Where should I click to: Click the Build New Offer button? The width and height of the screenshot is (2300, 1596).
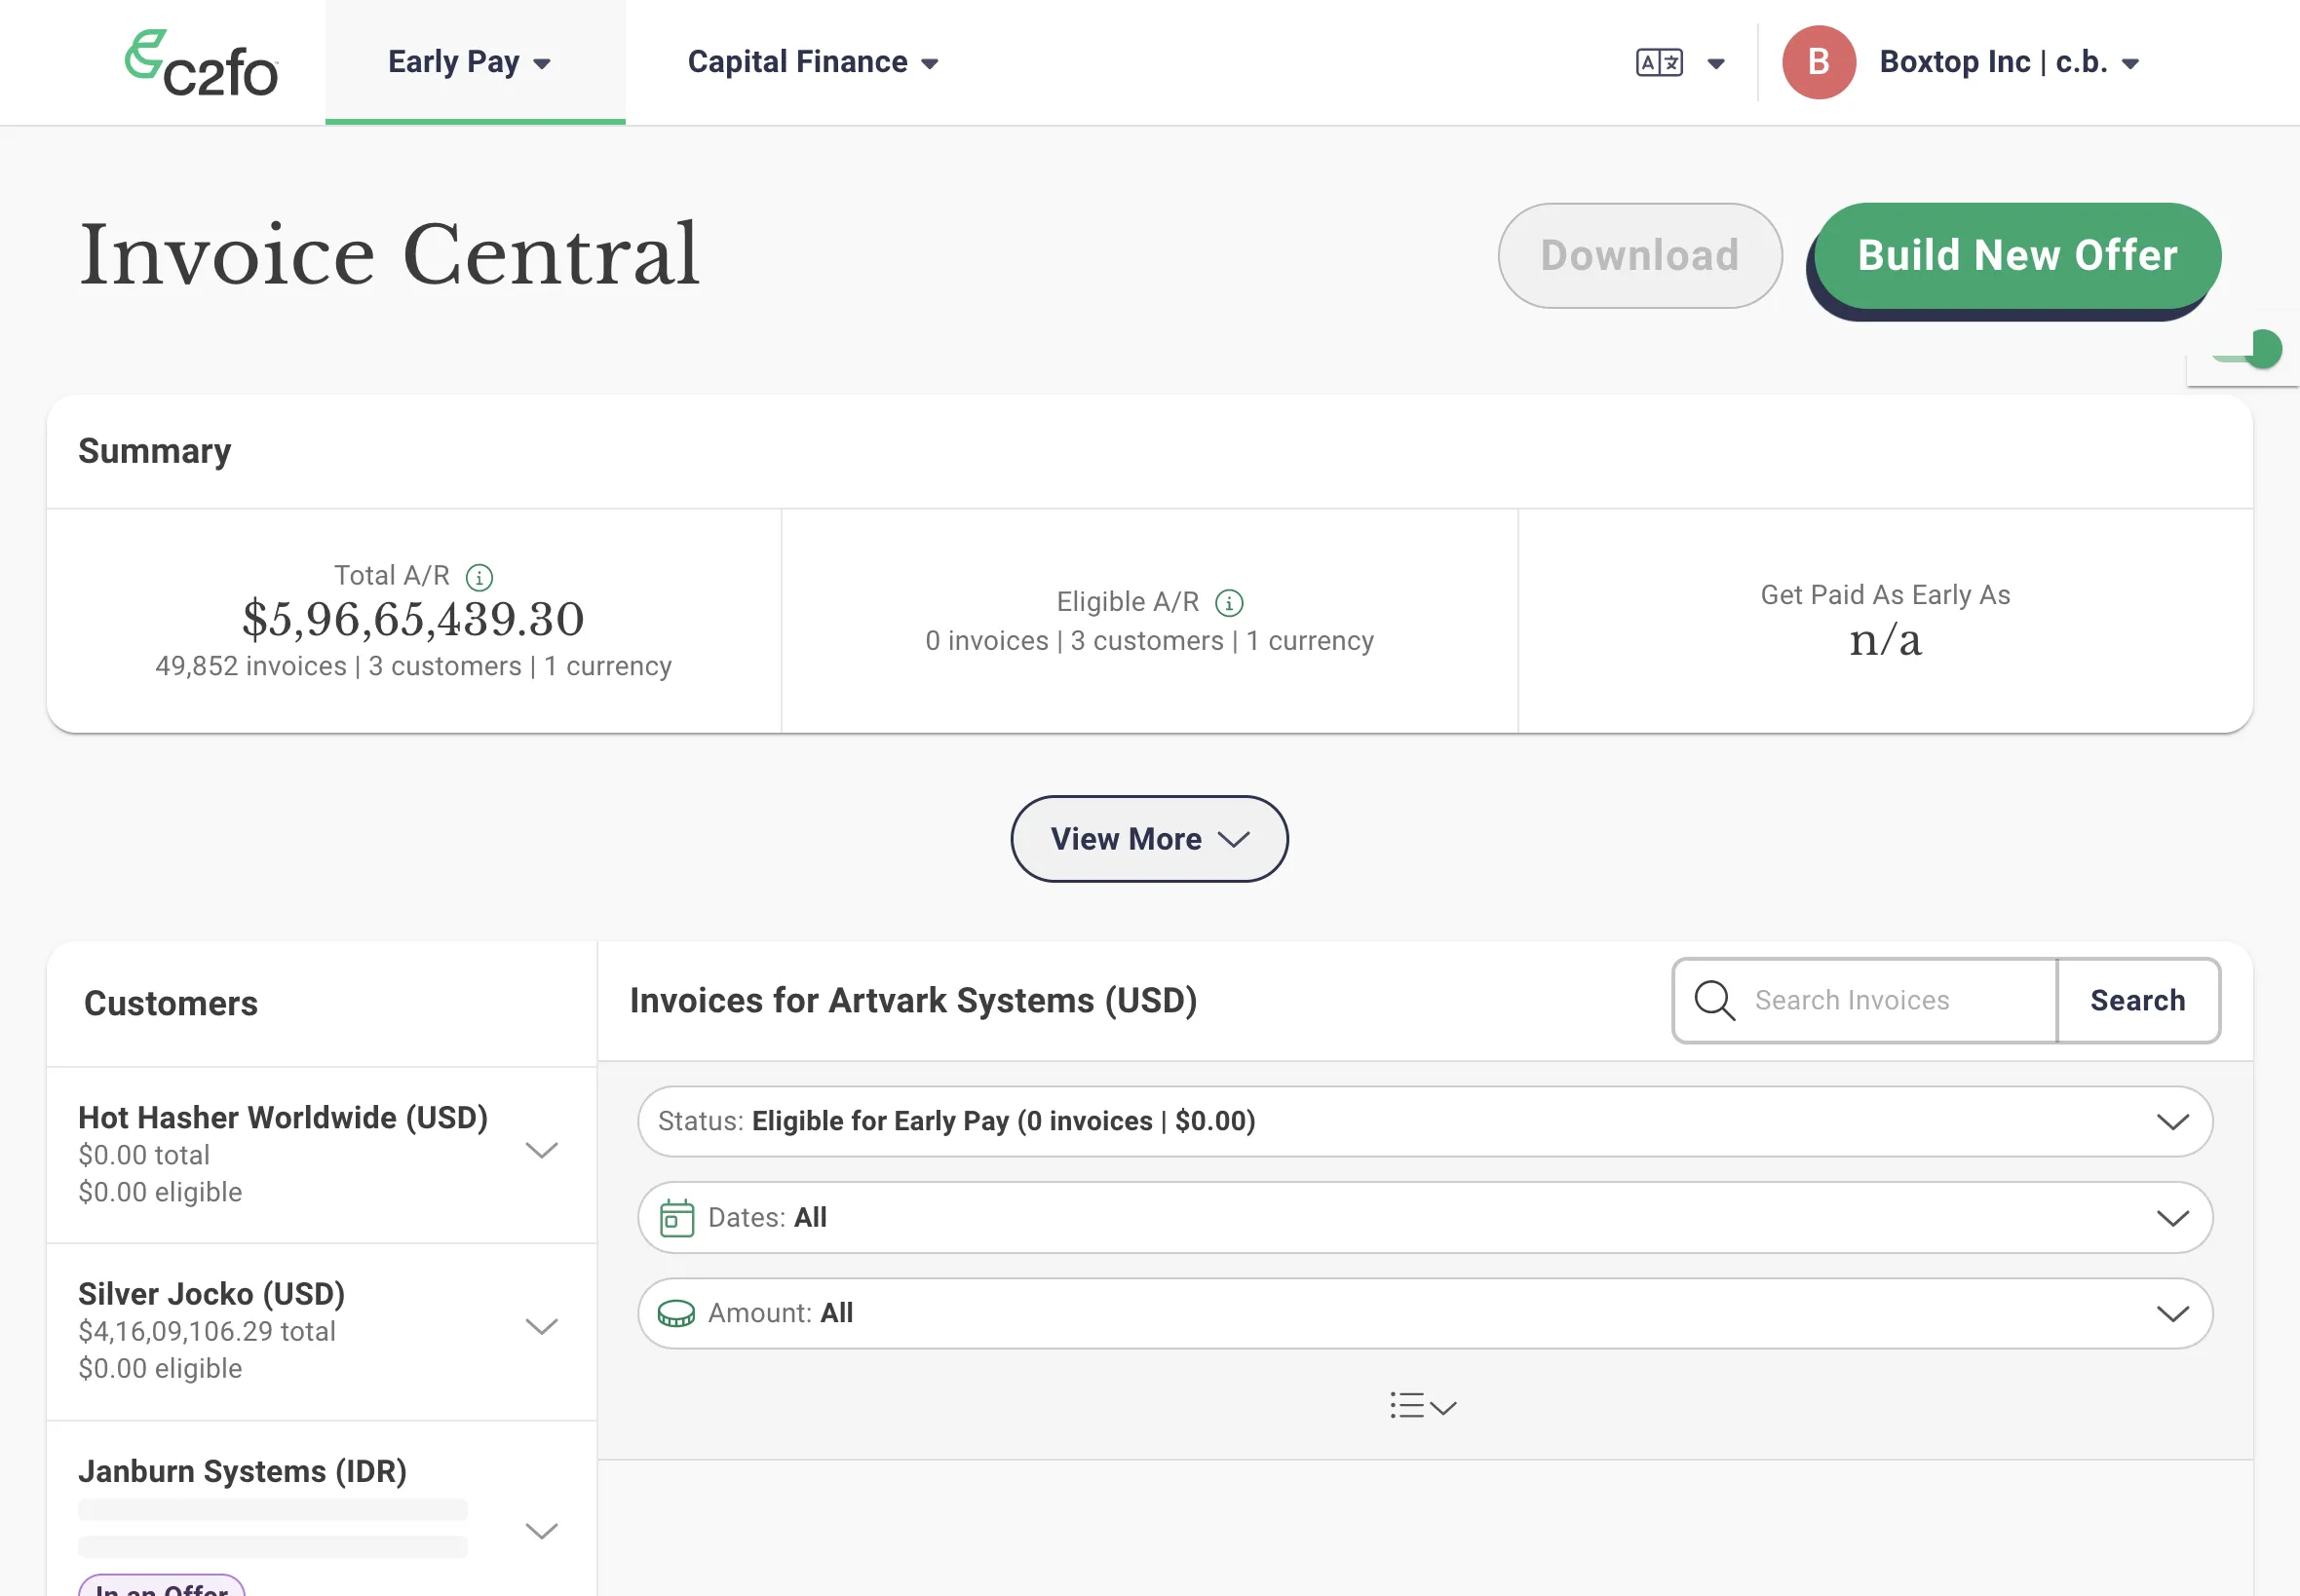tap(2017, 256)
